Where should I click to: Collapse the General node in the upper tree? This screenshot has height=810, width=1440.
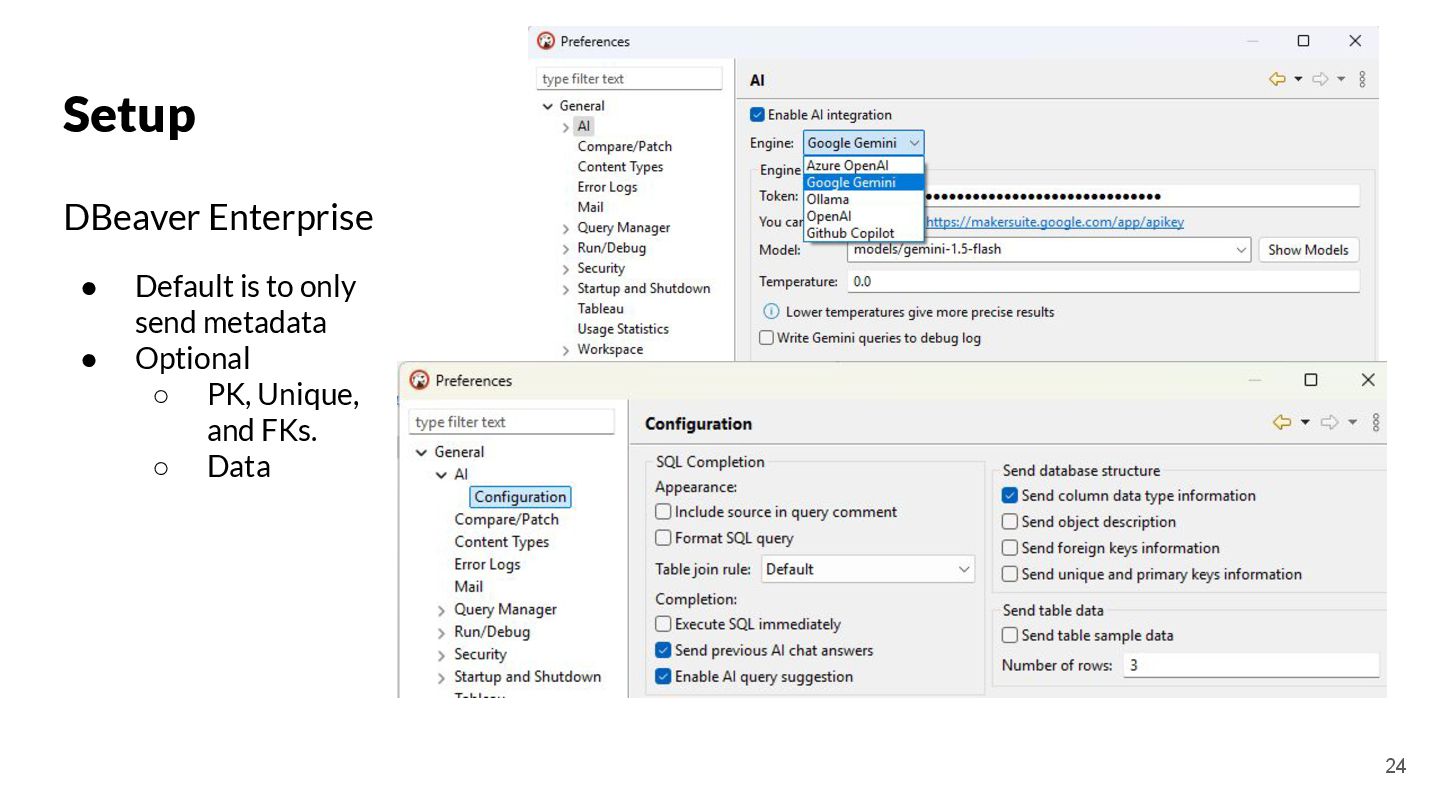coord(547,106)
